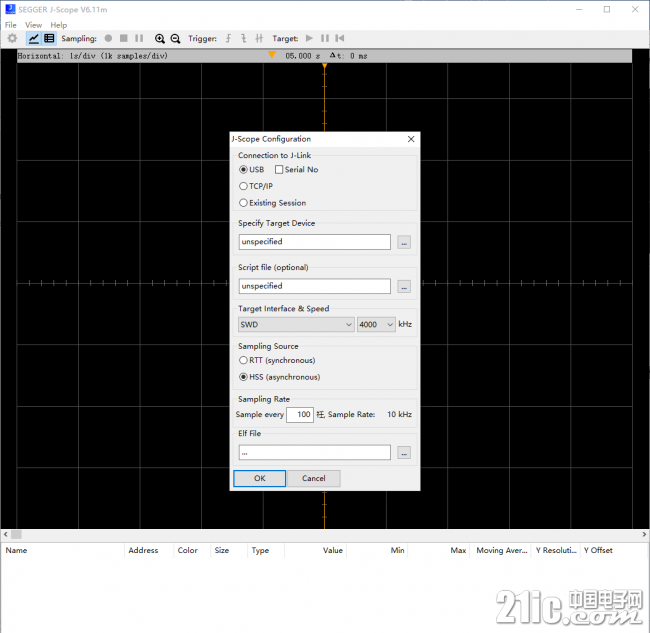
Task: Sort by Name column header
Action: click(x=63, y=551)
